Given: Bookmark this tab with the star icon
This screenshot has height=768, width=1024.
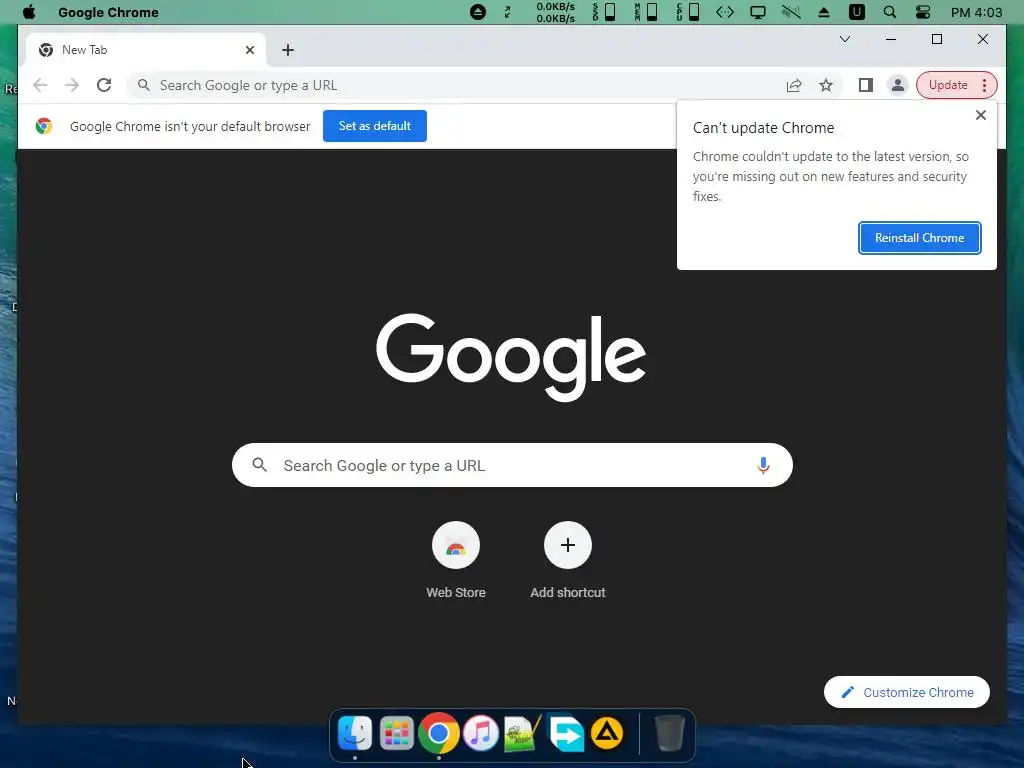Looking at the screenshot, I should (x=826, y=86).
